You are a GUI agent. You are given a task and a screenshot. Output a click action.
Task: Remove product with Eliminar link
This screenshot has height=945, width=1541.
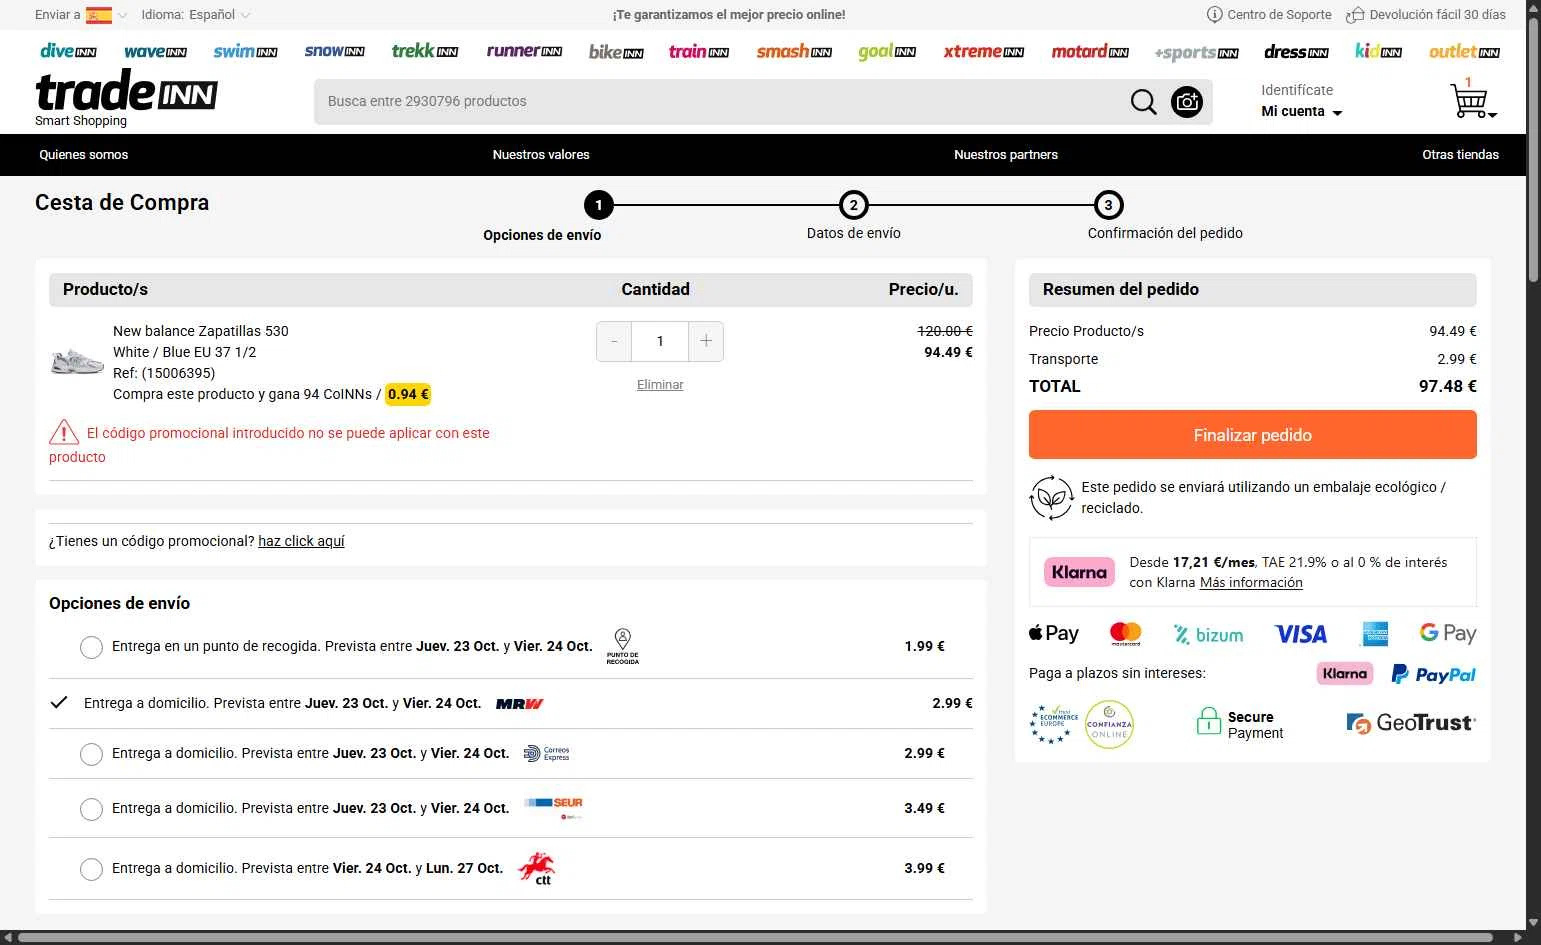coord(660,385)
